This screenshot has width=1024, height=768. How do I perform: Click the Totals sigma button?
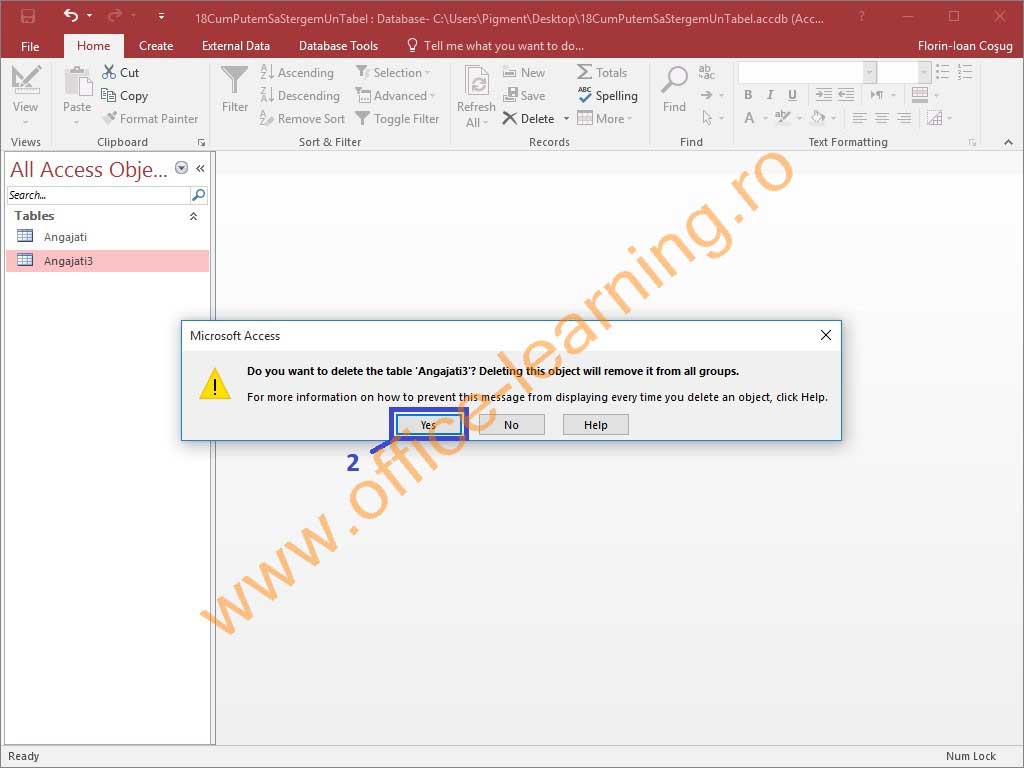601,72
